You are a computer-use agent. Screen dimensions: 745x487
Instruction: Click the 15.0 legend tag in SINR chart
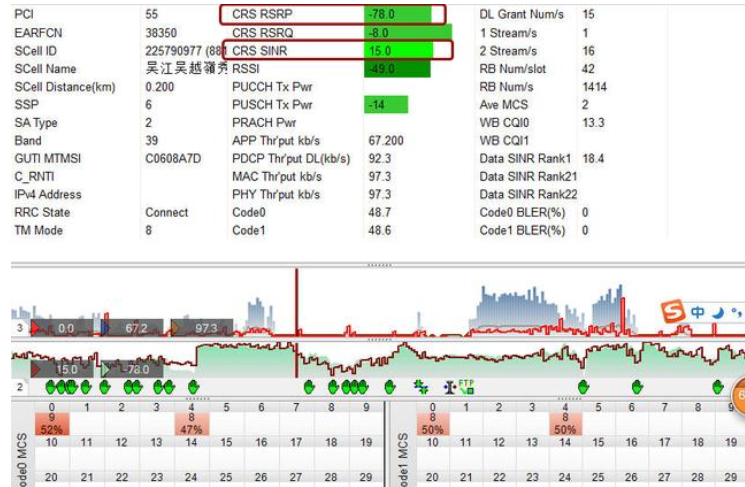tap(62, 370)
